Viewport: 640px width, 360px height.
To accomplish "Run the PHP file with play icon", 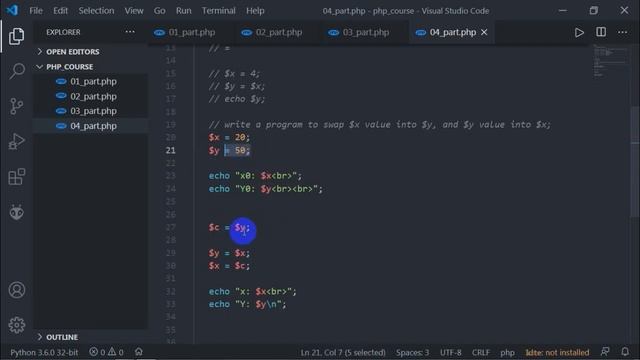I will (x=579, y=32).
